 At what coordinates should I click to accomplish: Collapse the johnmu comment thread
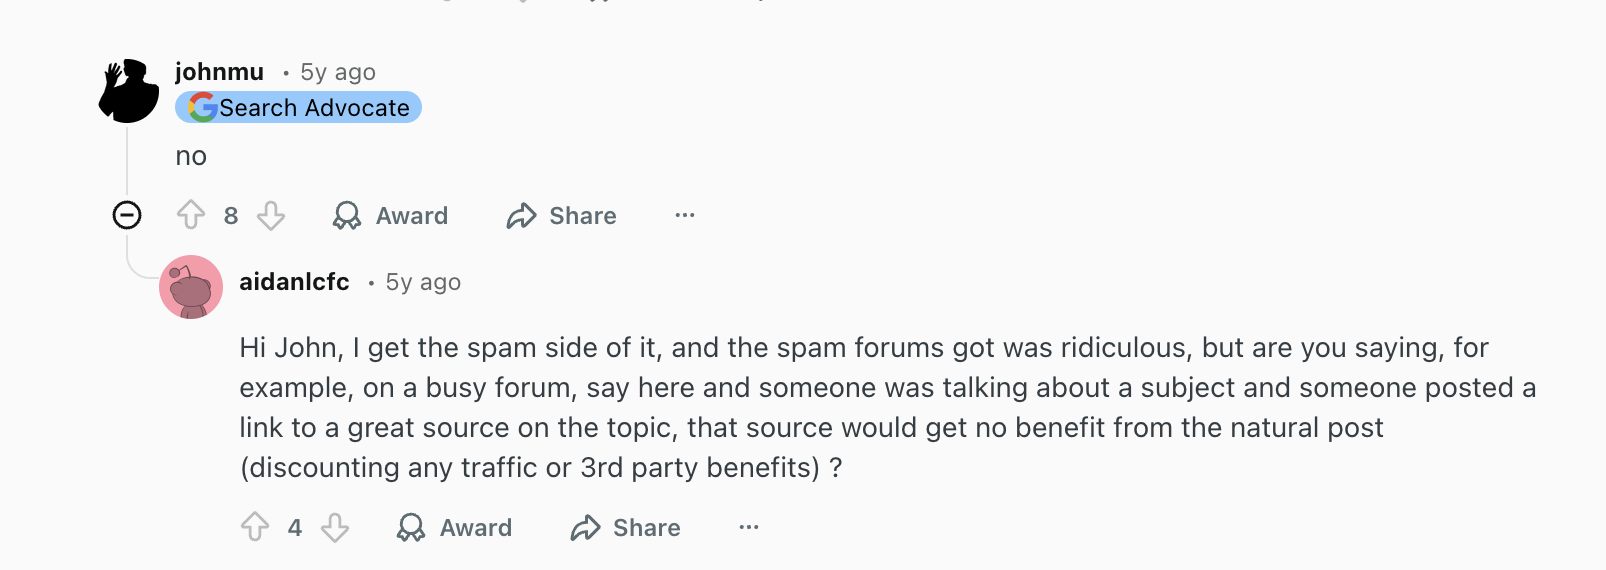127,215
